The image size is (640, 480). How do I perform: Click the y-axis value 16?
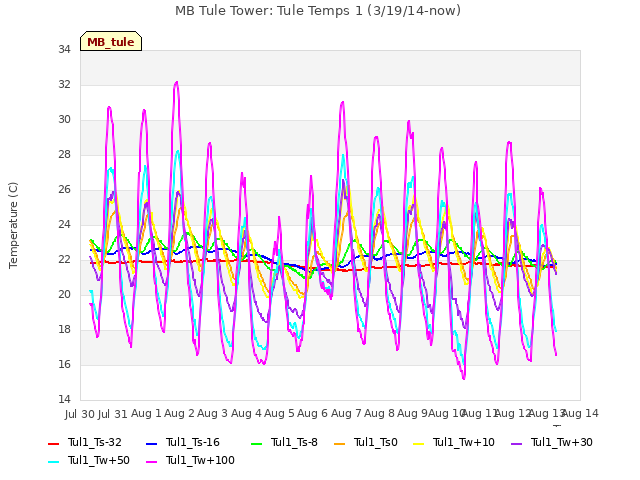(64, 364)
